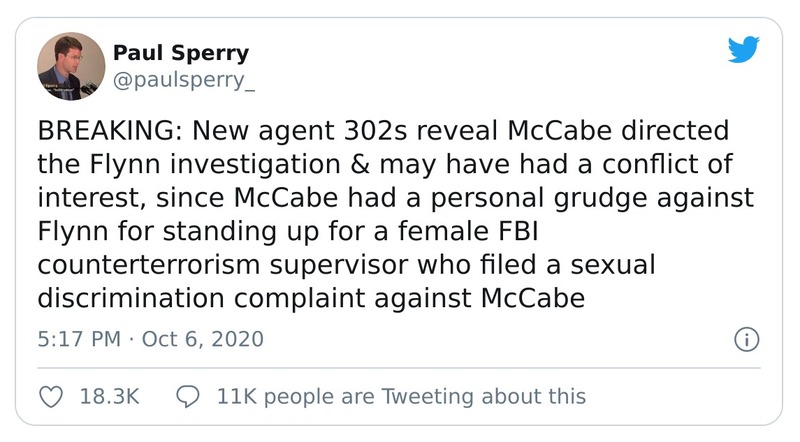Image resolution: width=800 pixels, height=442 pixels.
Task: Open "11K people are Tweeting about this"
Action: tap(401, 396)
